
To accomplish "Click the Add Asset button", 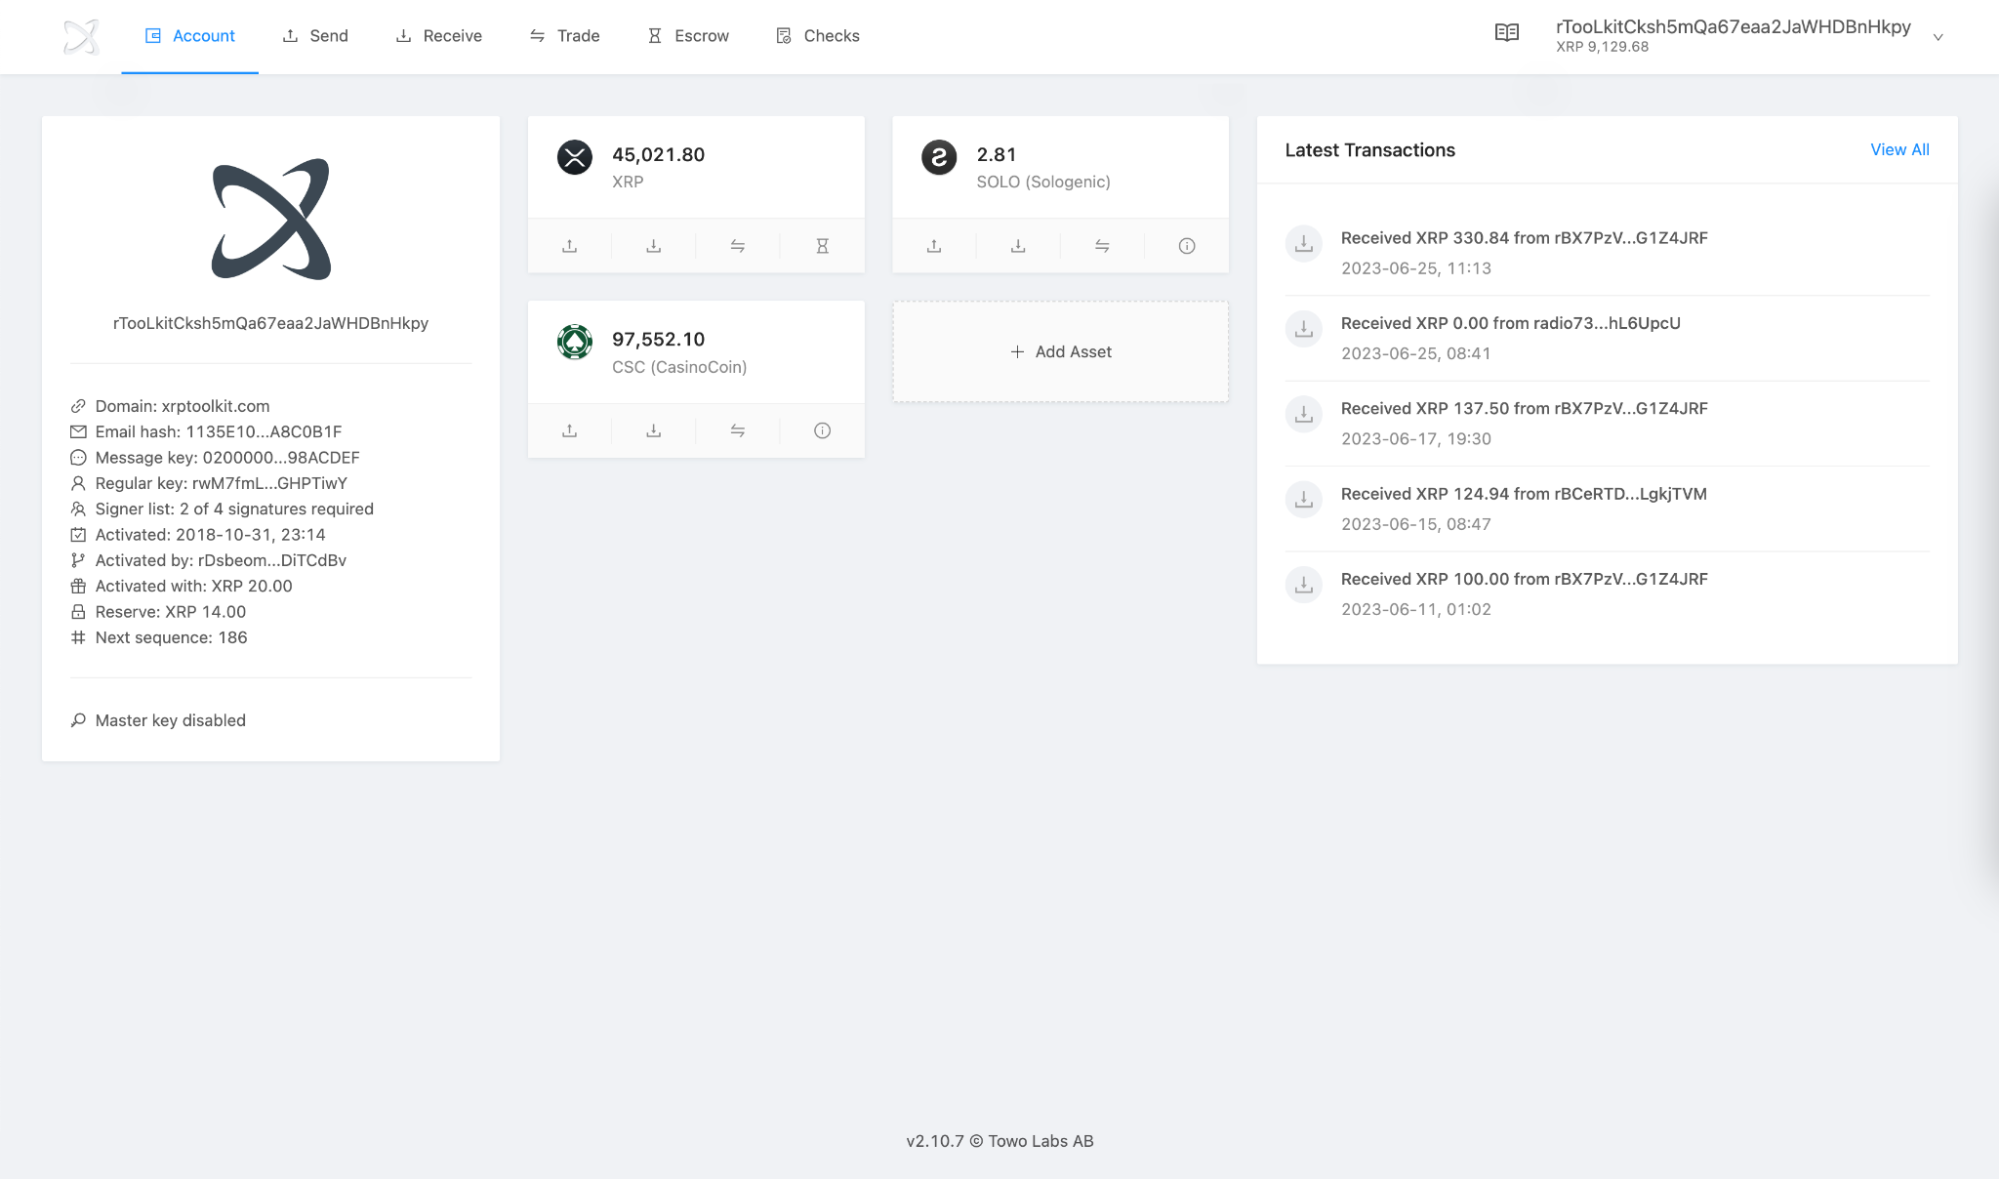I will (x=1060, y=351).
